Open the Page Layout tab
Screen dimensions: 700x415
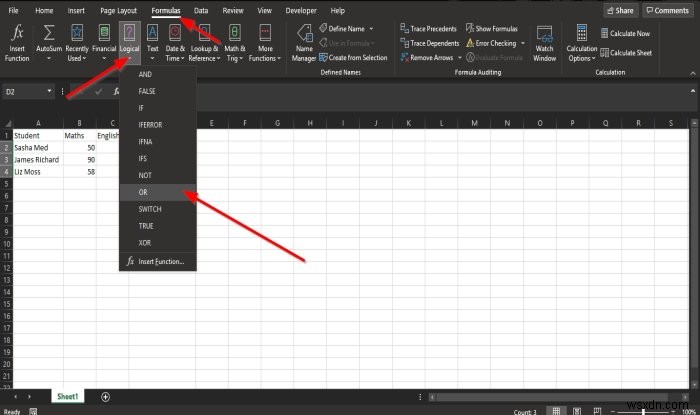118,10
